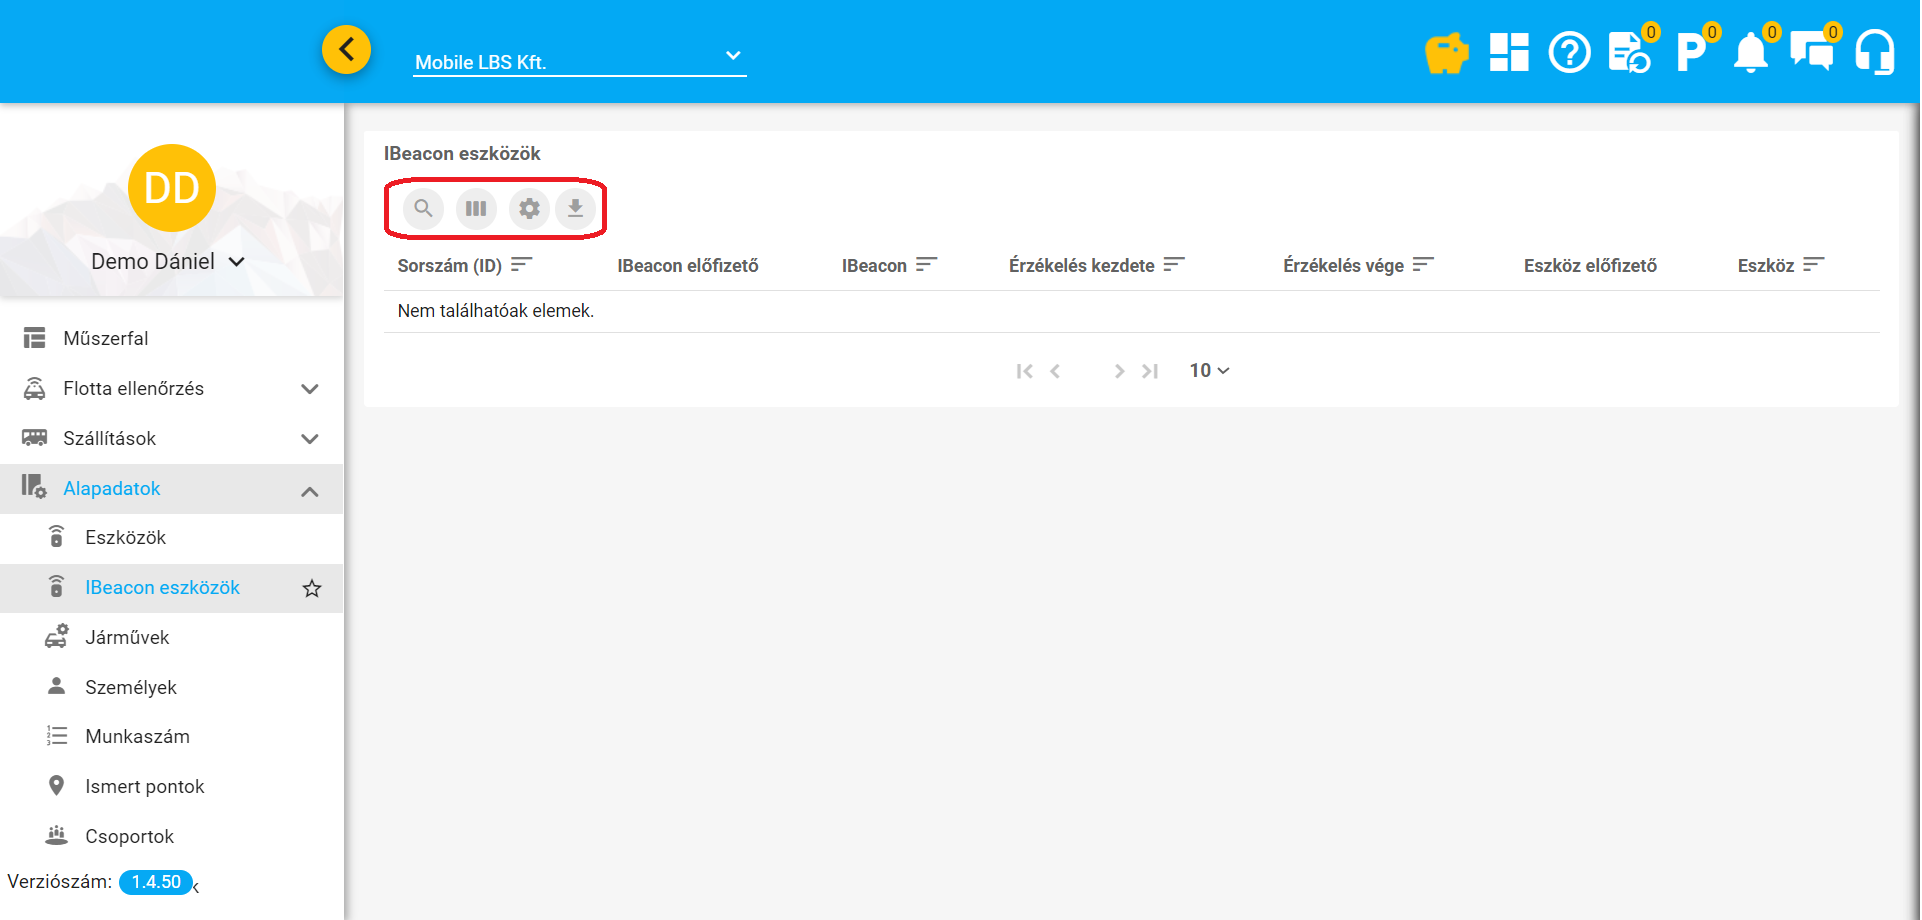Image resolution: width=1922 pixels, height=920 pixels.
Task: Click the headset support icon
Action: [1874, 53]
